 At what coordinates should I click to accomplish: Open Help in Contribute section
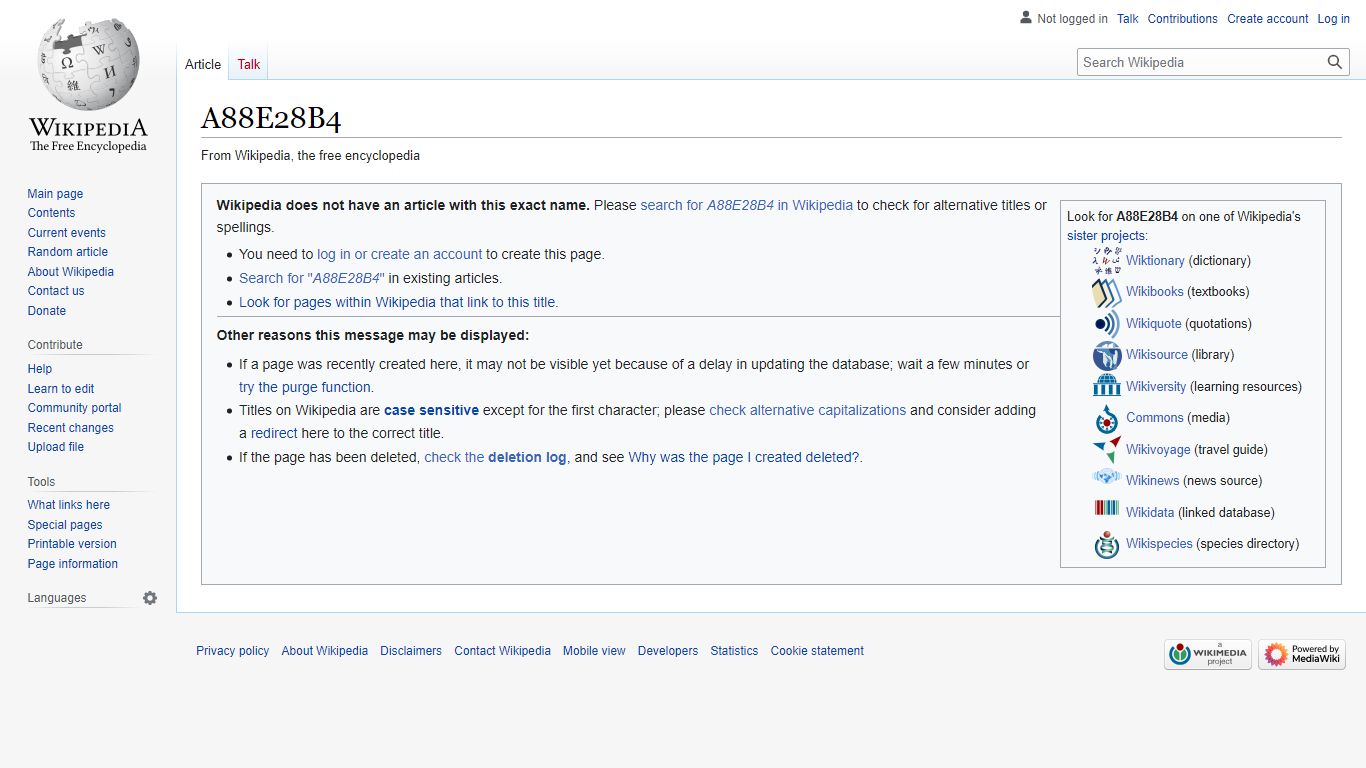click(x=40, y=369)
